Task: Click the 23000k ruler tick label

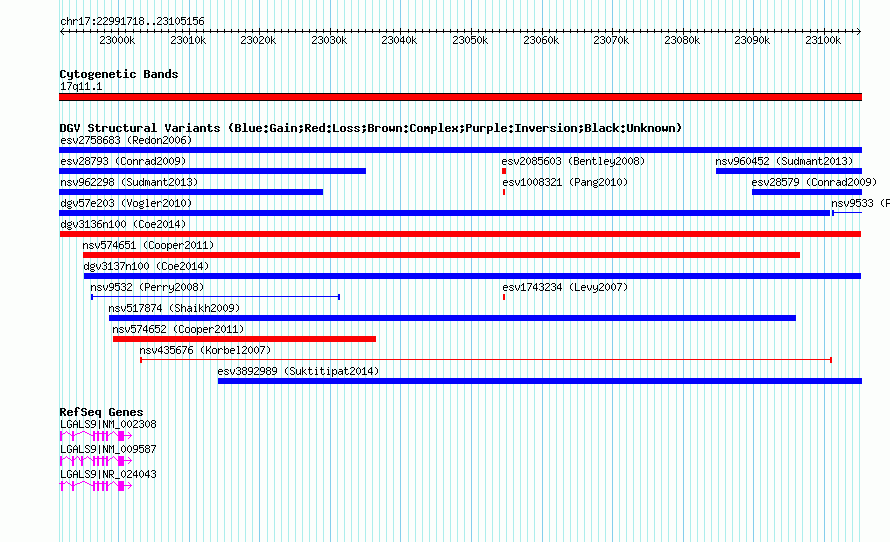Action: 117,40
